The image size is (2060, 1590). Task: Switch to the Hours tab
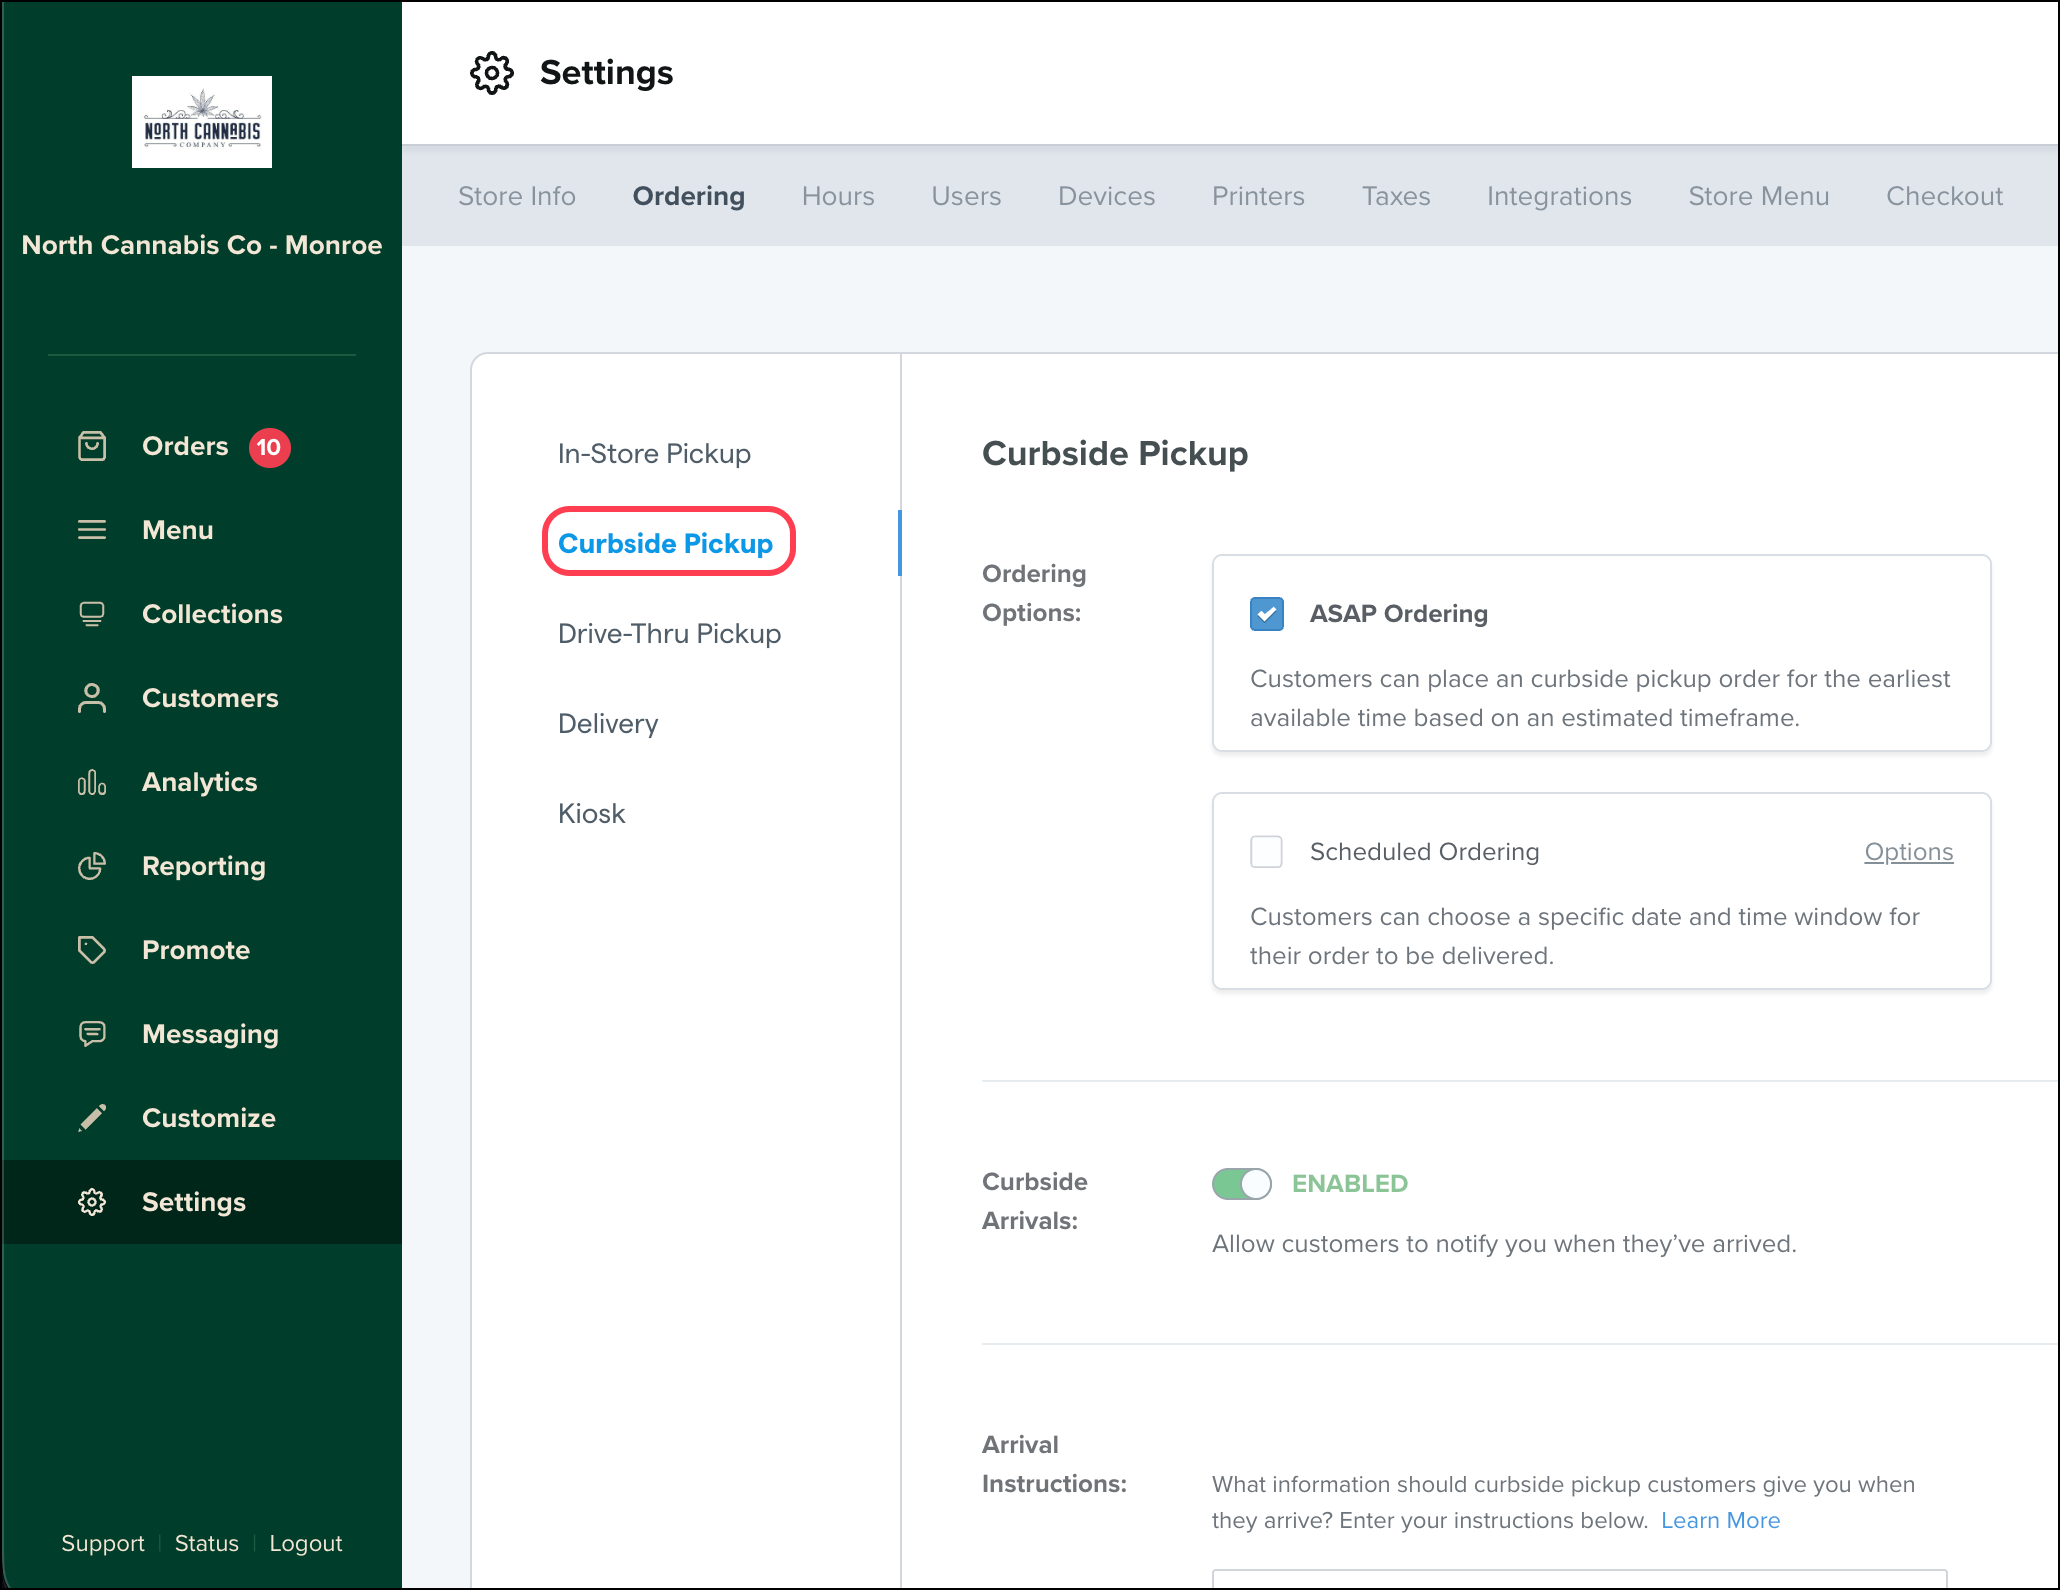[838, 196]
